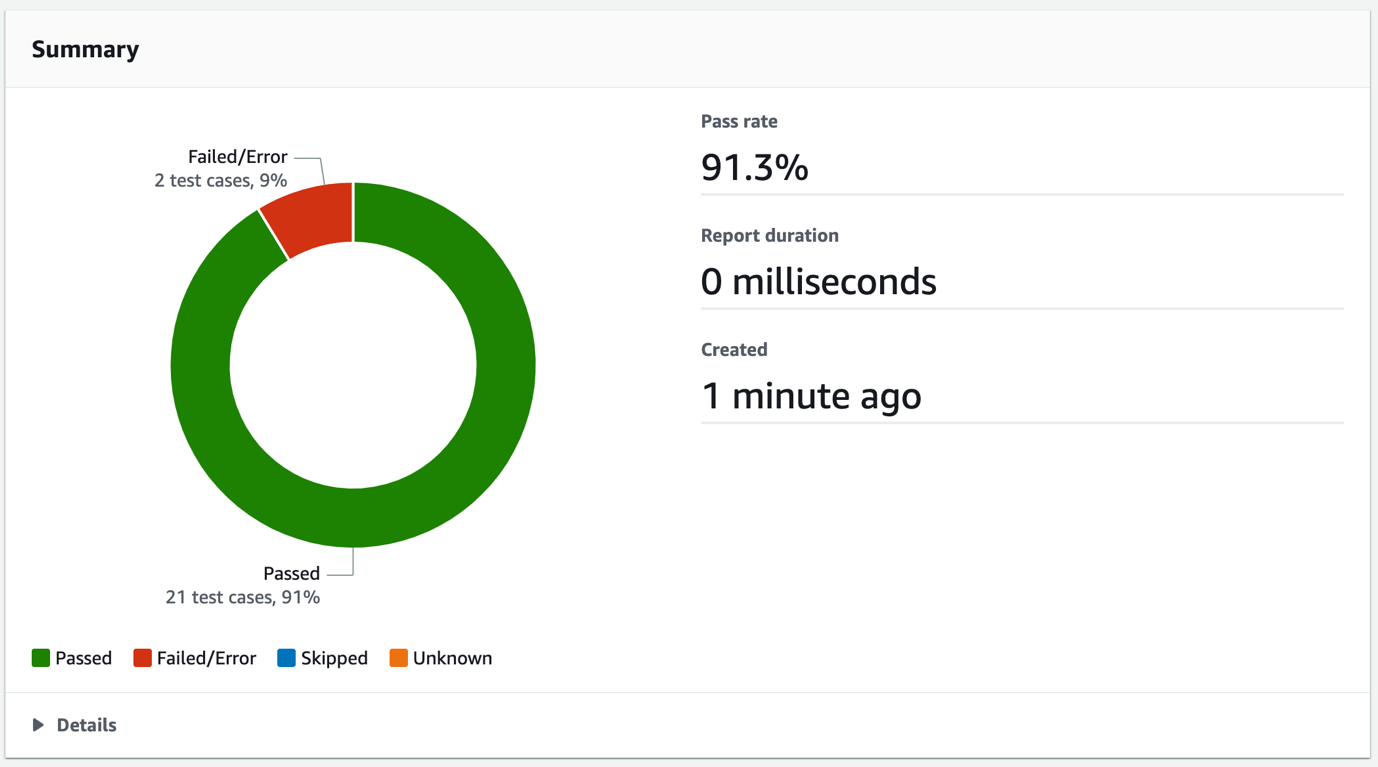Image resolution: width=1378 pixels, height=767 pixels.
Task: Click the Failed/Error callout label on chart
Action: pos(237,157)
